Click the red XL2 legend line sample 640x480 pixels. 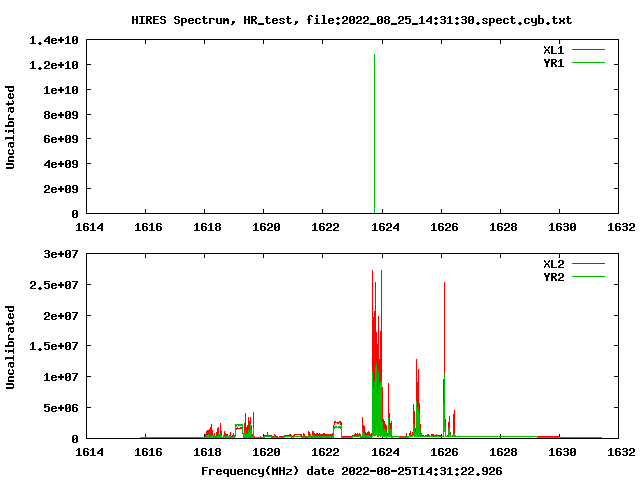pos(588,264)
